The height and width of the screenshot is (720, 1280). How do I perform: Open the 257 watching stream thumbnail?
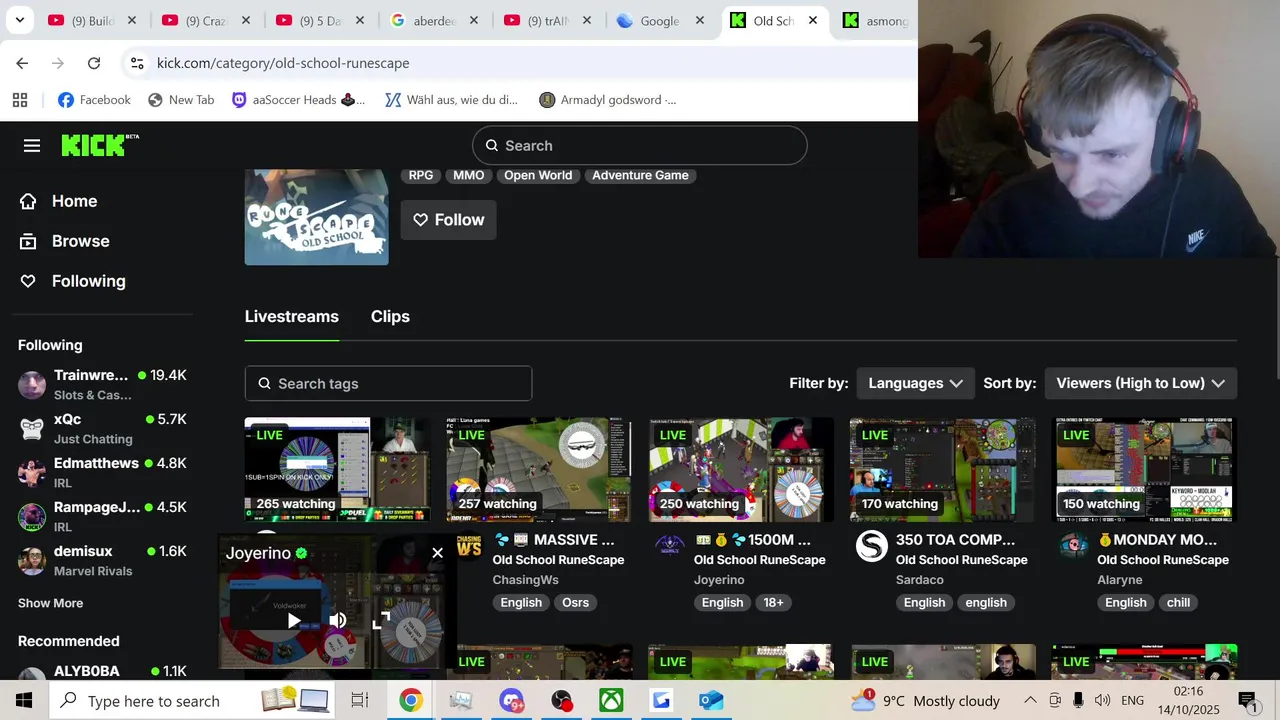539,470
